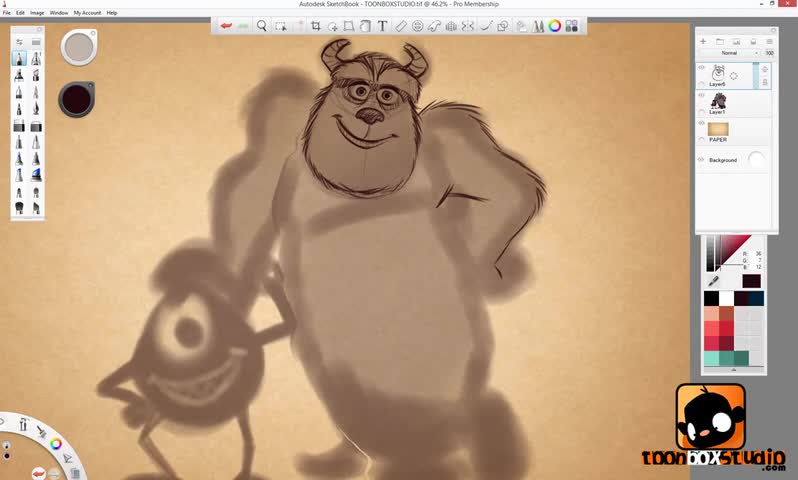Open the Perspective guides tool

[451, 26]
